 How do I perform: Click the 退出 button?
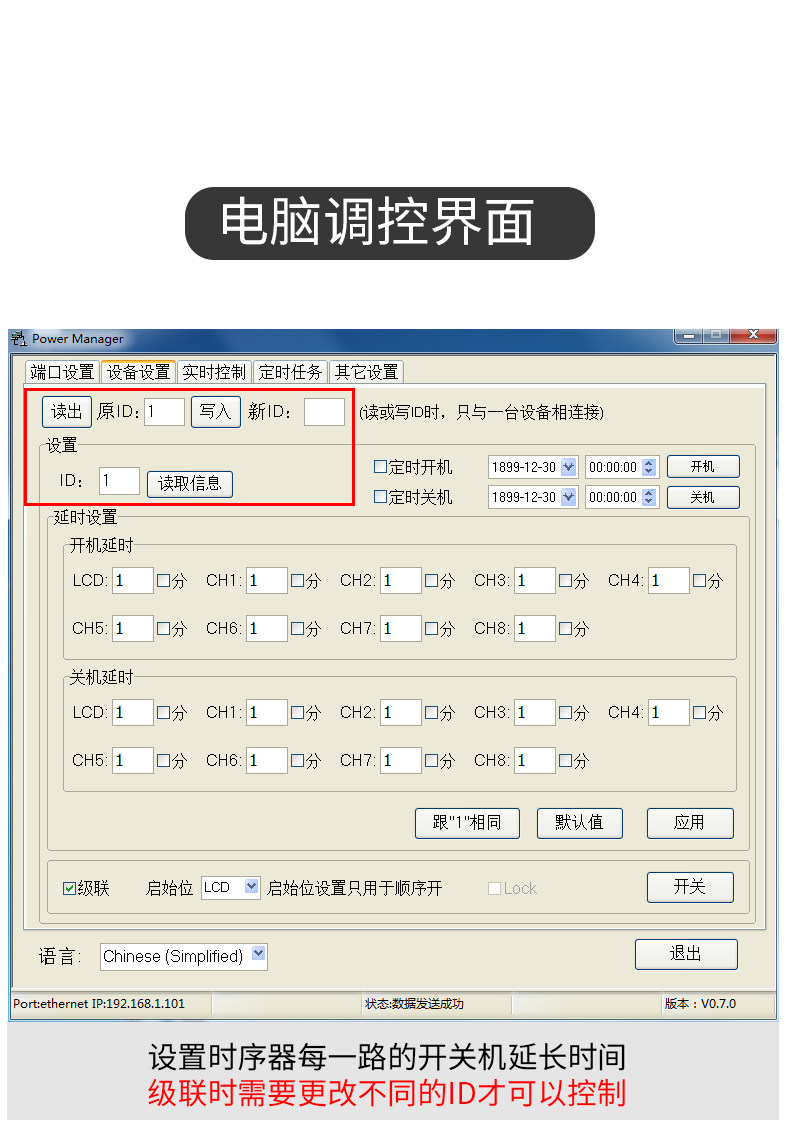pos(686,954)
